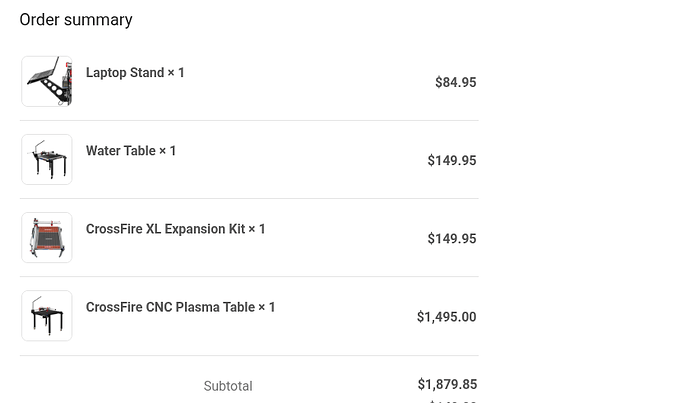Select the Expansion Kit $149.95 price
Screen dimensions: 690x403
pos(451,239)
